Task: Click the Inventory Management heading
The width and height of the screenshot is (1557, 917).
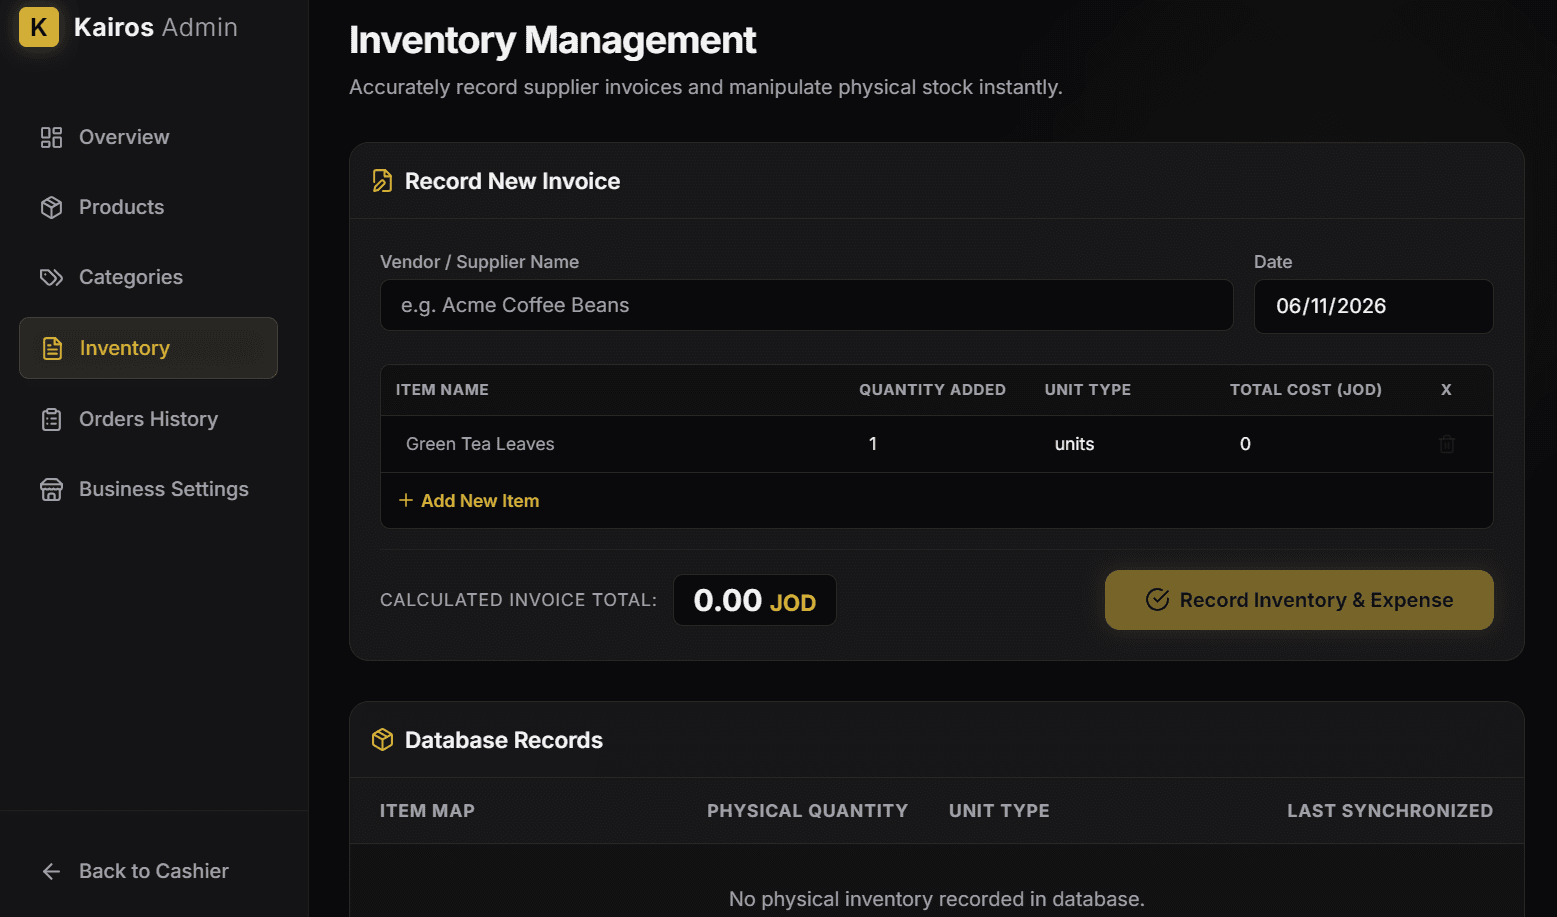Action: pyautogui.click(x=552, y=40)
